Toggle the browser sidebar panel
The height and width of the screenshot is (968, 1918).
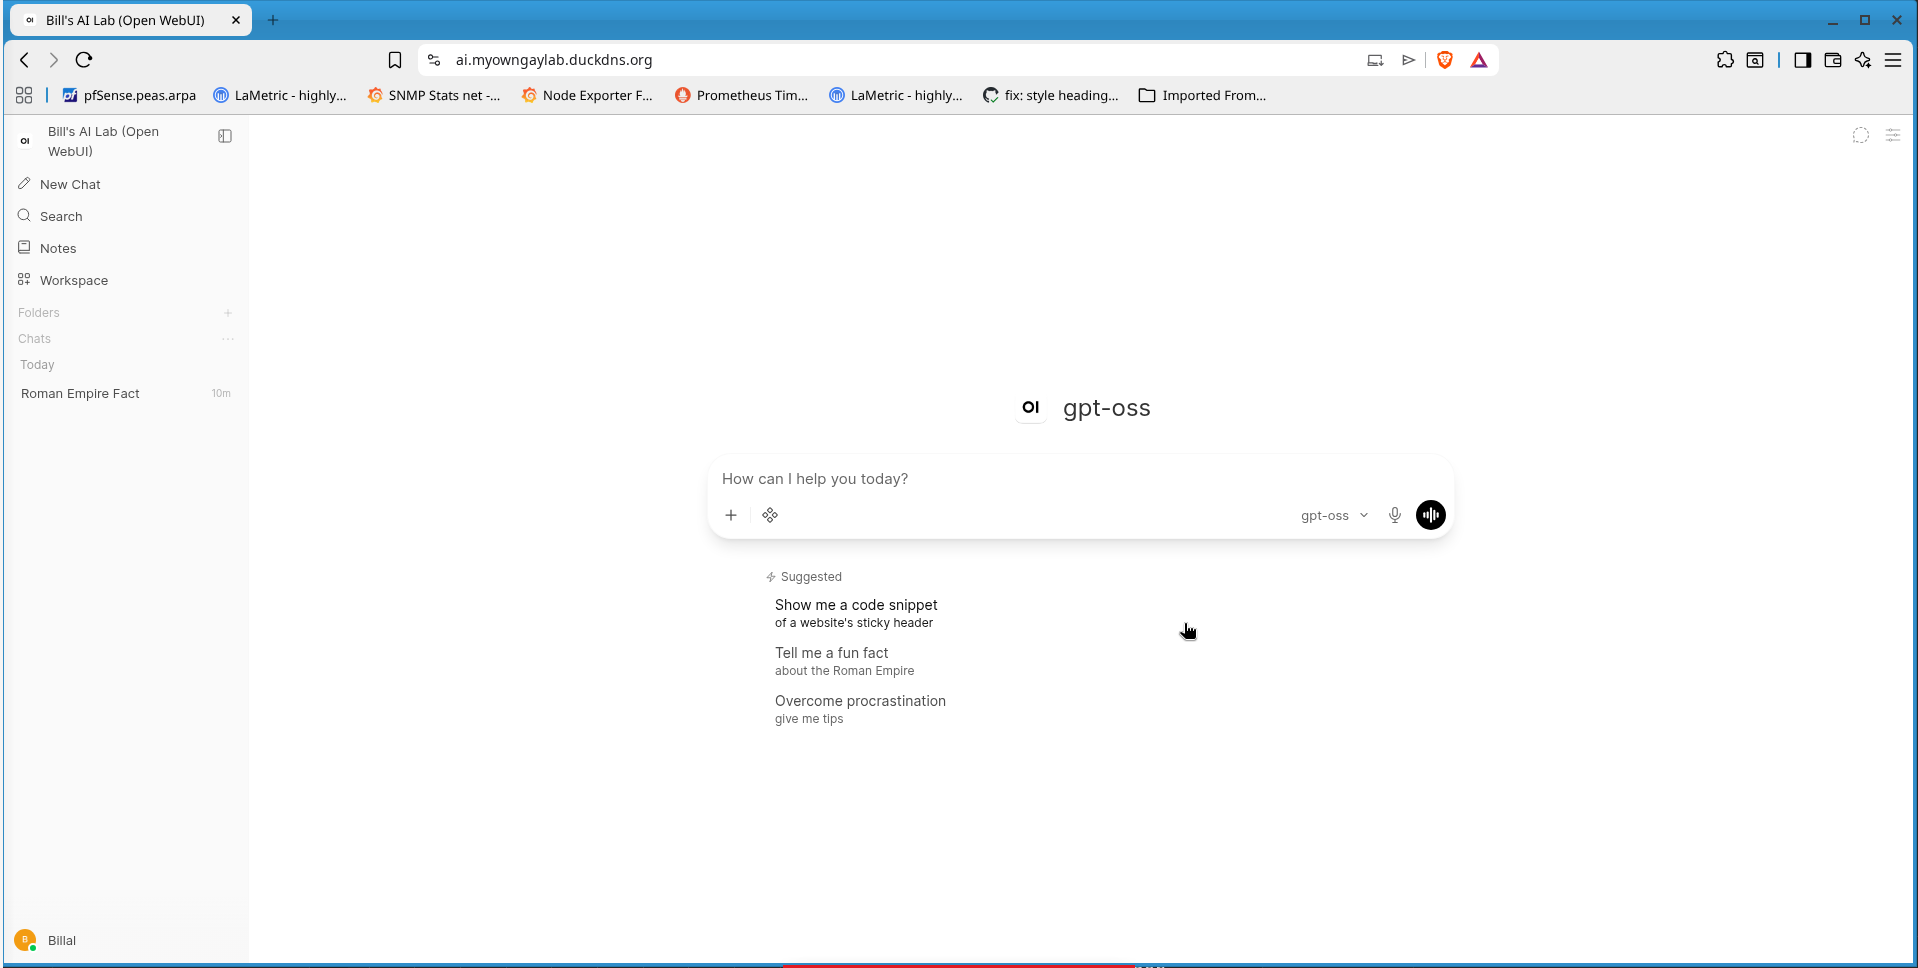(x=1803, y=60)
